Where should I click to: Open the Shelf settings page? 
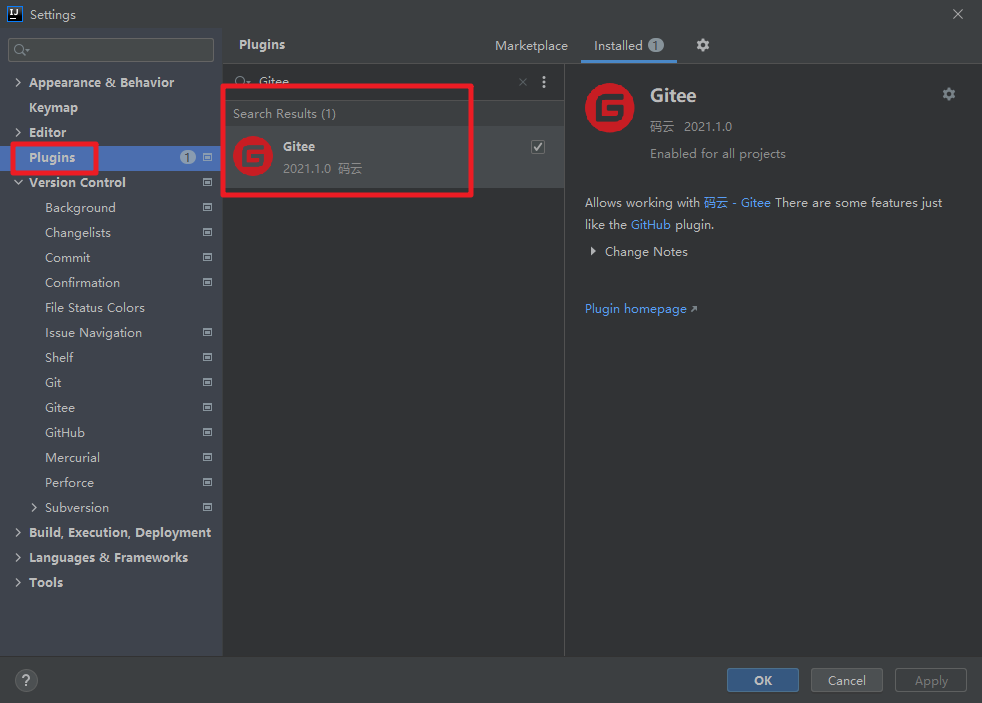(59, 357)
